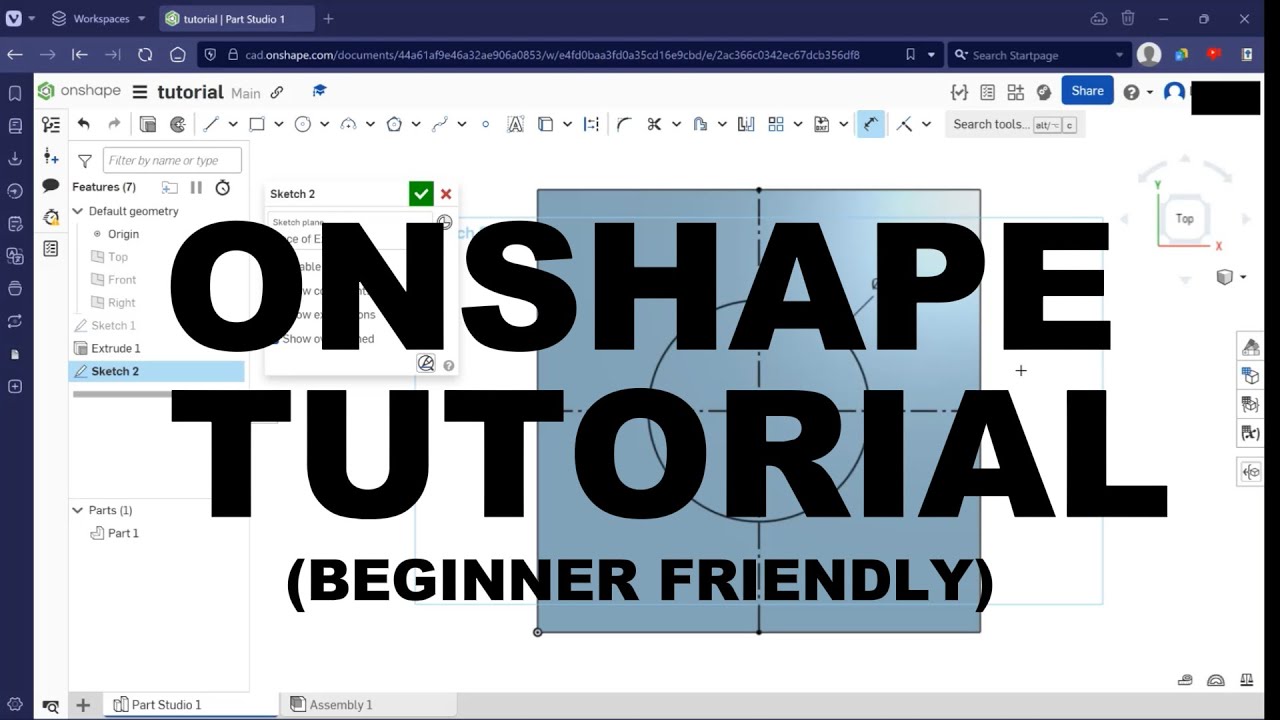Click the redo arrow in toolbar

pyautogui.click(x=114, y=124)
